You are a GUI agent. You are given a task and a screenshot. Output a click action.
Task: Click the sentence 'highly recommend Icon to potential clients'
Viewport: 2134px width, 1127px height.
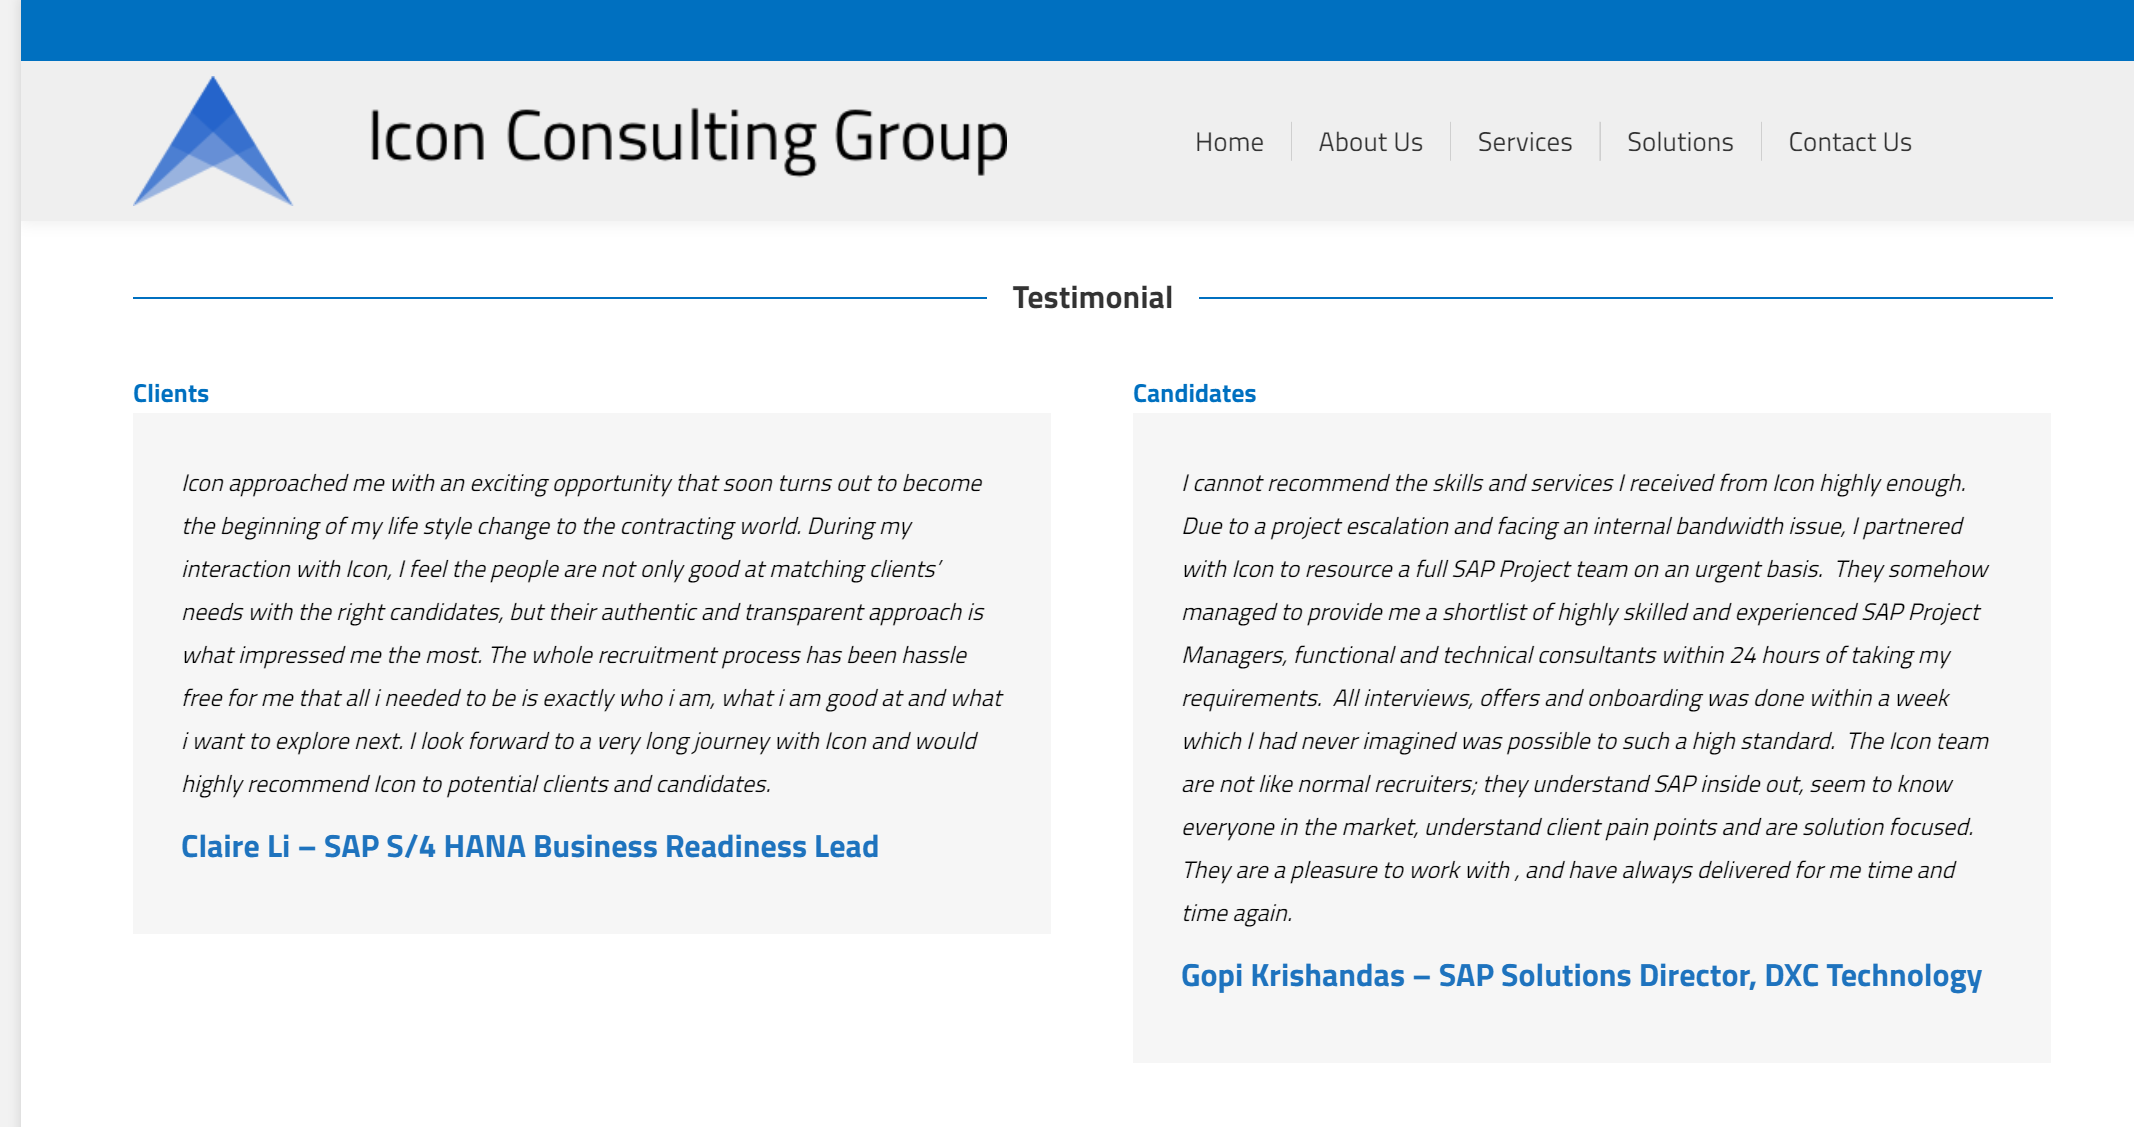(x=476, y=784)
